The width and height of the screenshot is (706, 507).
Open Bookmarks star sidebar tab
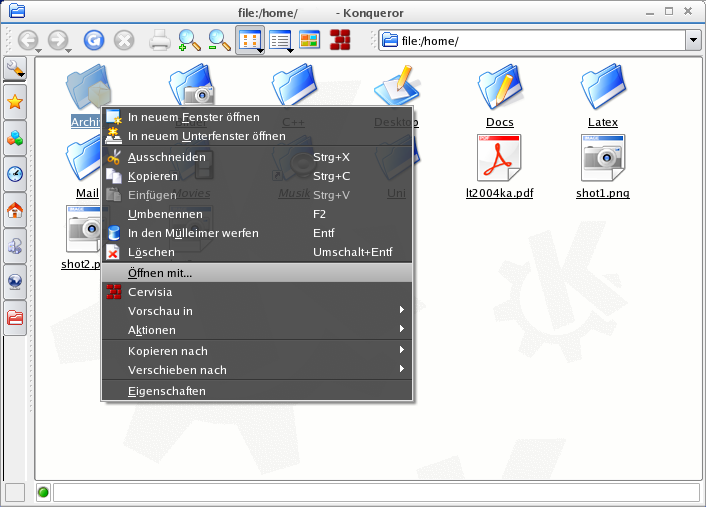(x=15, y=102)
